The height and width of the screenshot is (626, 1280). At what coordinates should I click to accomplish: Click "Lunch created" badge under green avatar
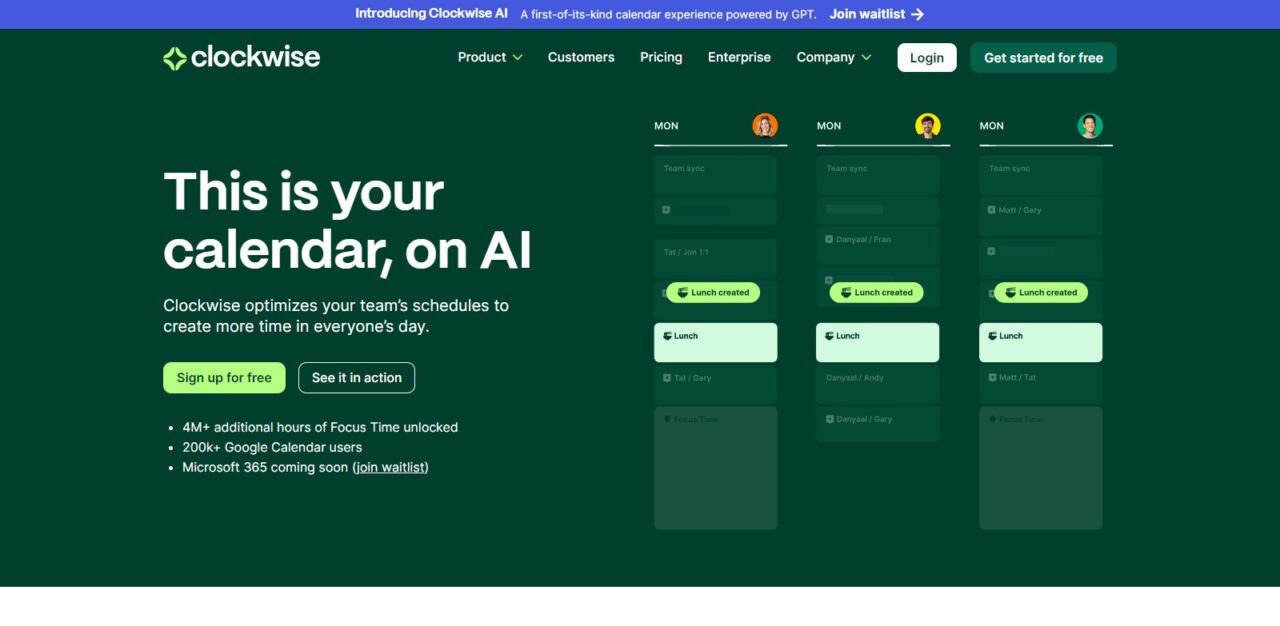[x=1041, y=292]
